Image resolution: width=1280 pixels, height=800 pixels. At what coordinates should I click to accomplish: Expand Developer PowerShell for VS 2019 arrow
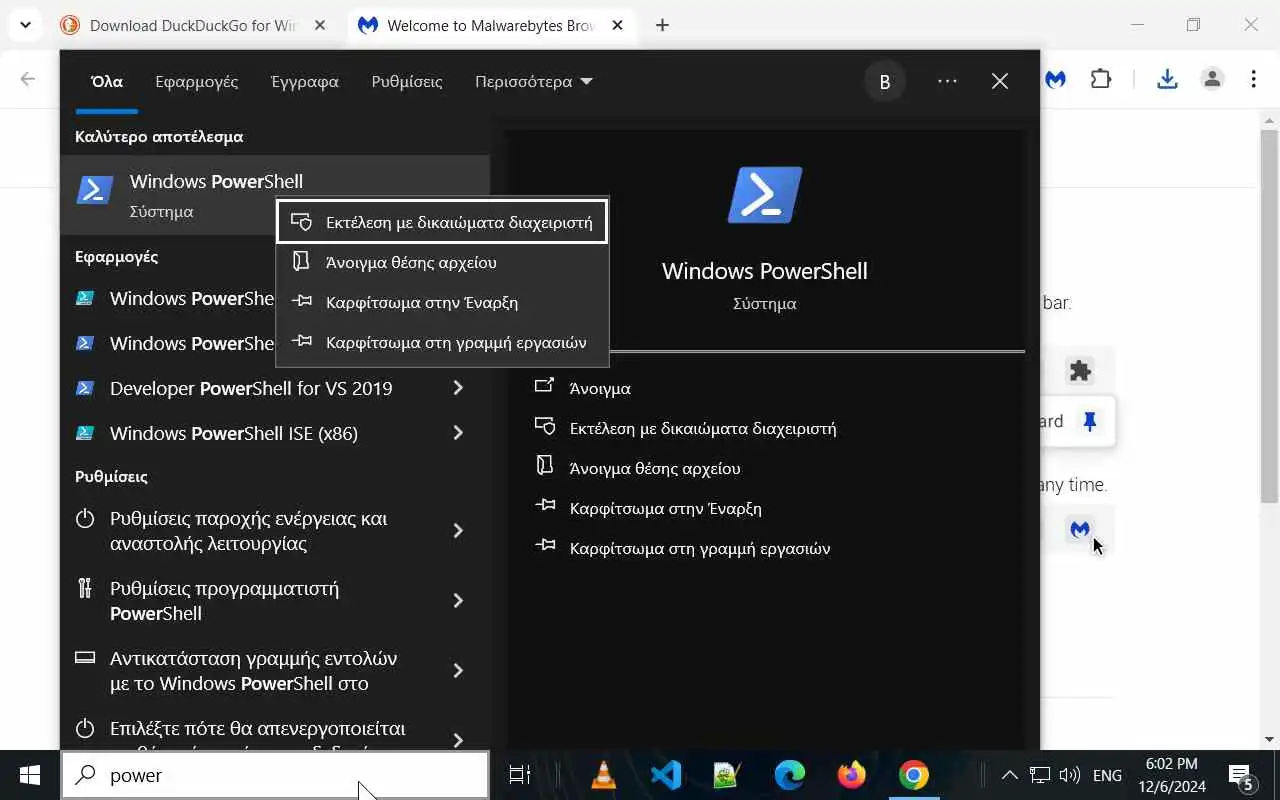point(458,388)
